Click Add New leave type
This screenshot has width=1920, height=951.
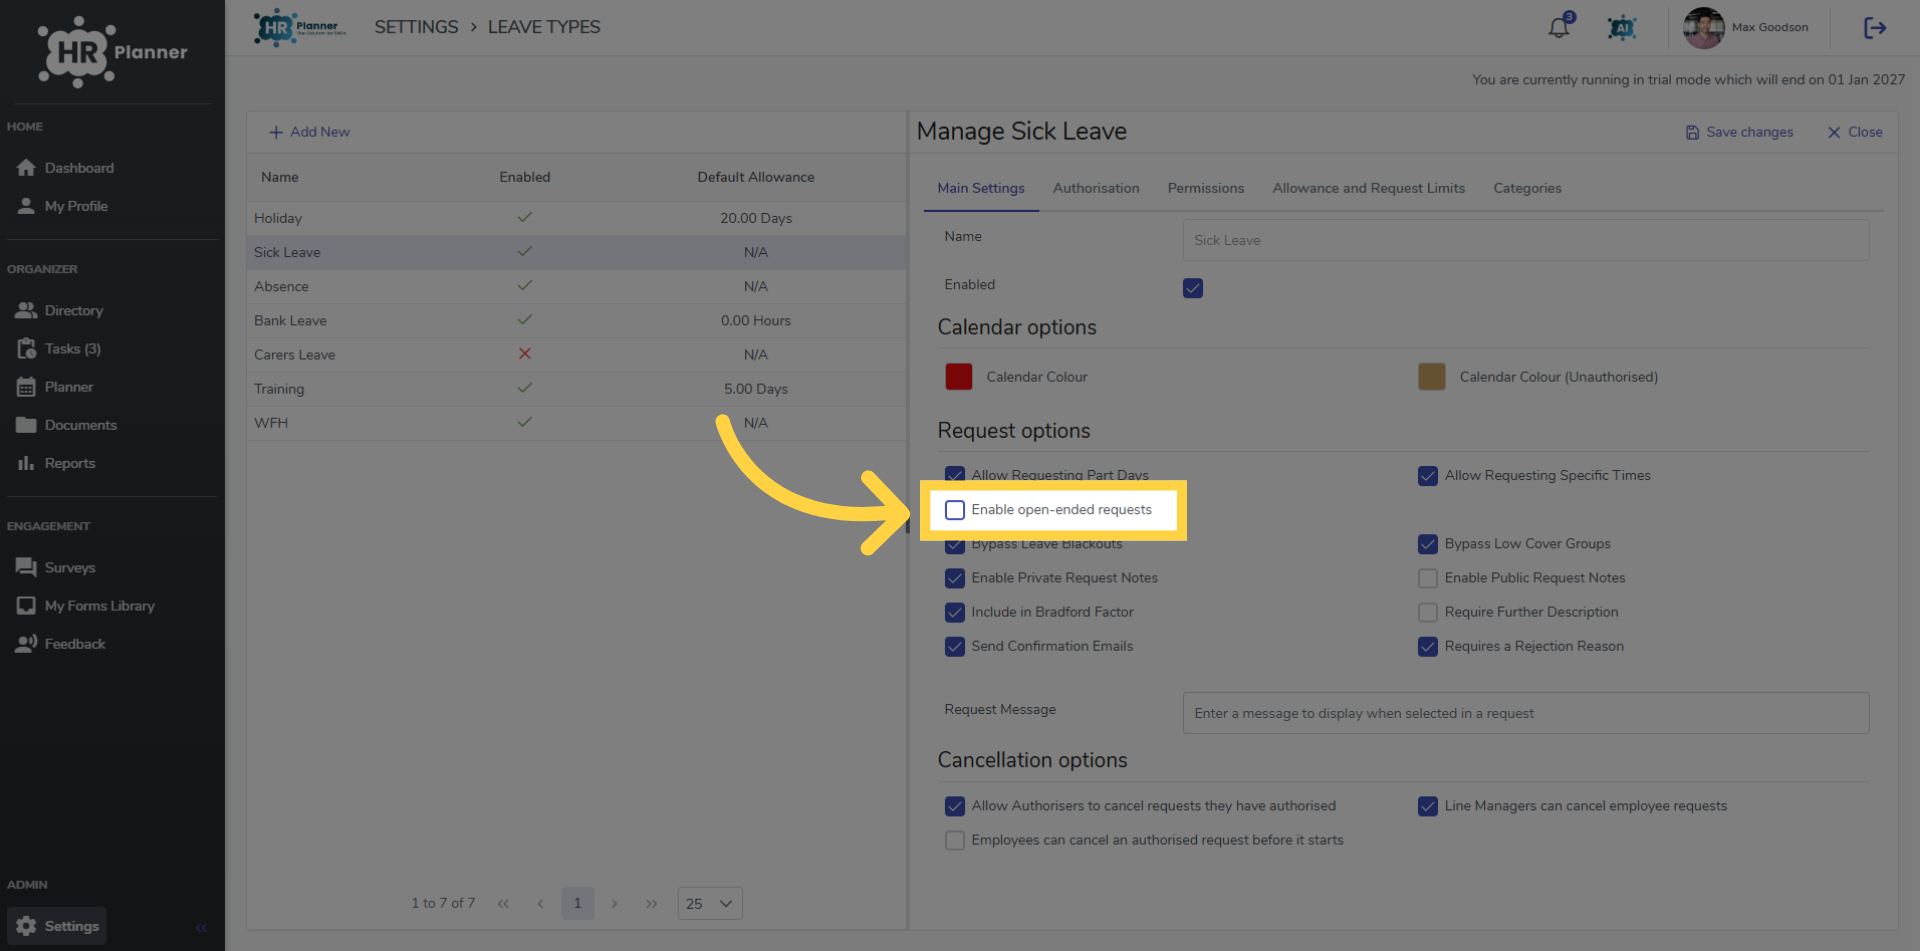pyautogui.click(x=309, y=132)
